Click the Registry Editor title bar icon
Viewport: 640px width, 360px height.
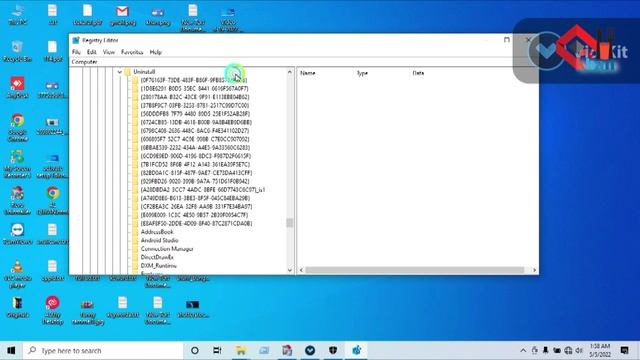coord(76,40)
